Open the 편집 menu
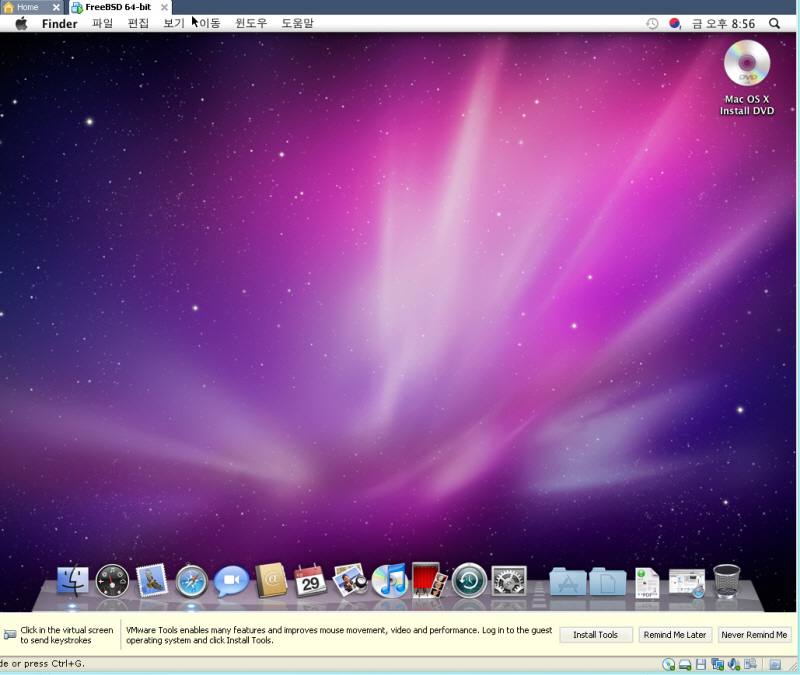 [x=138, y=23]
